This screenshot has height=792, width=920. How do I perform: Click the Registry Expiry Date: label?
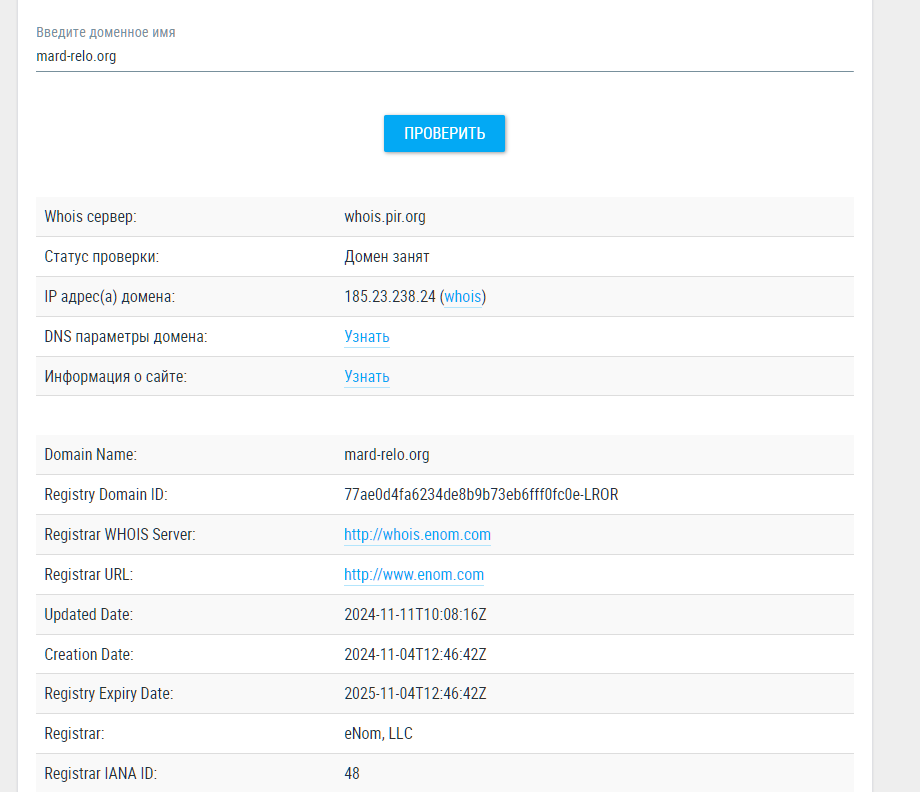(109, 693)
